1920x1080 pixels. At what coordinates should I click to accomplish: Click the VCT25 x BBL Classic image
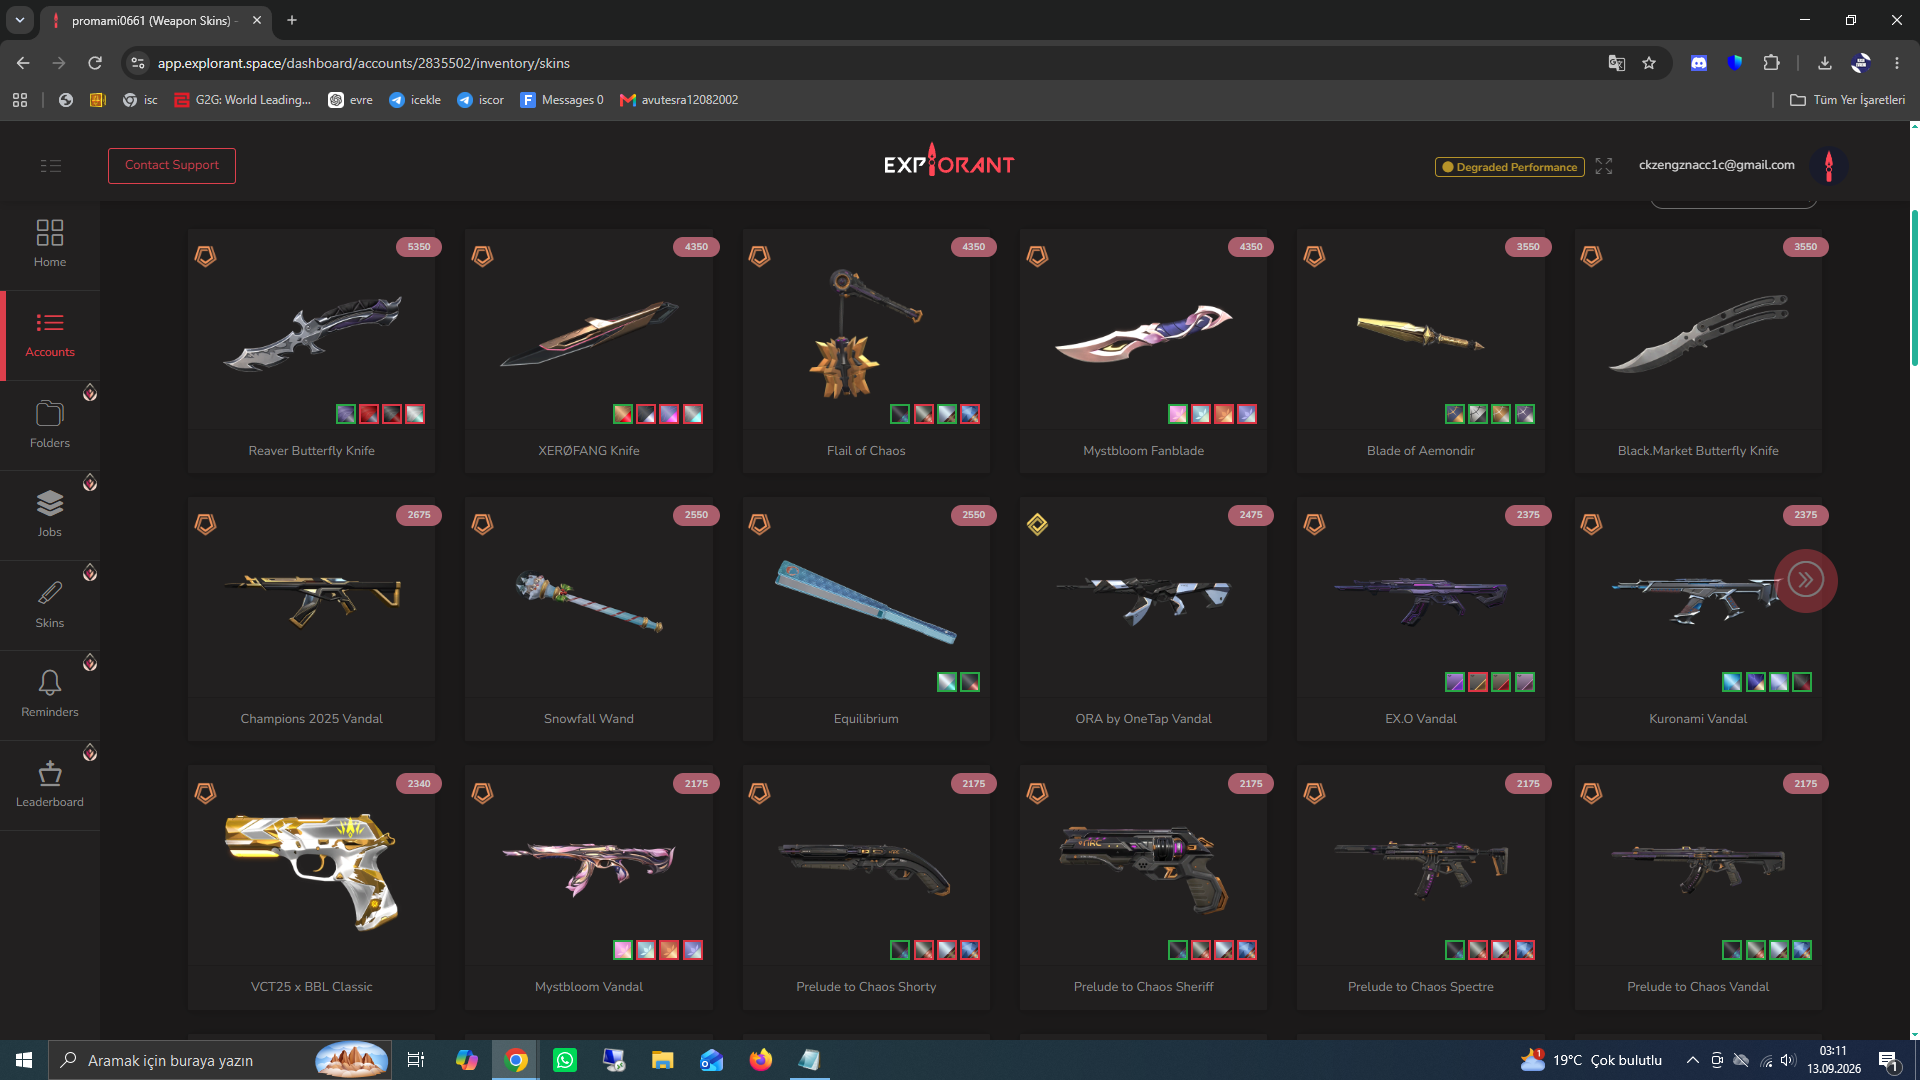(312, 872)
